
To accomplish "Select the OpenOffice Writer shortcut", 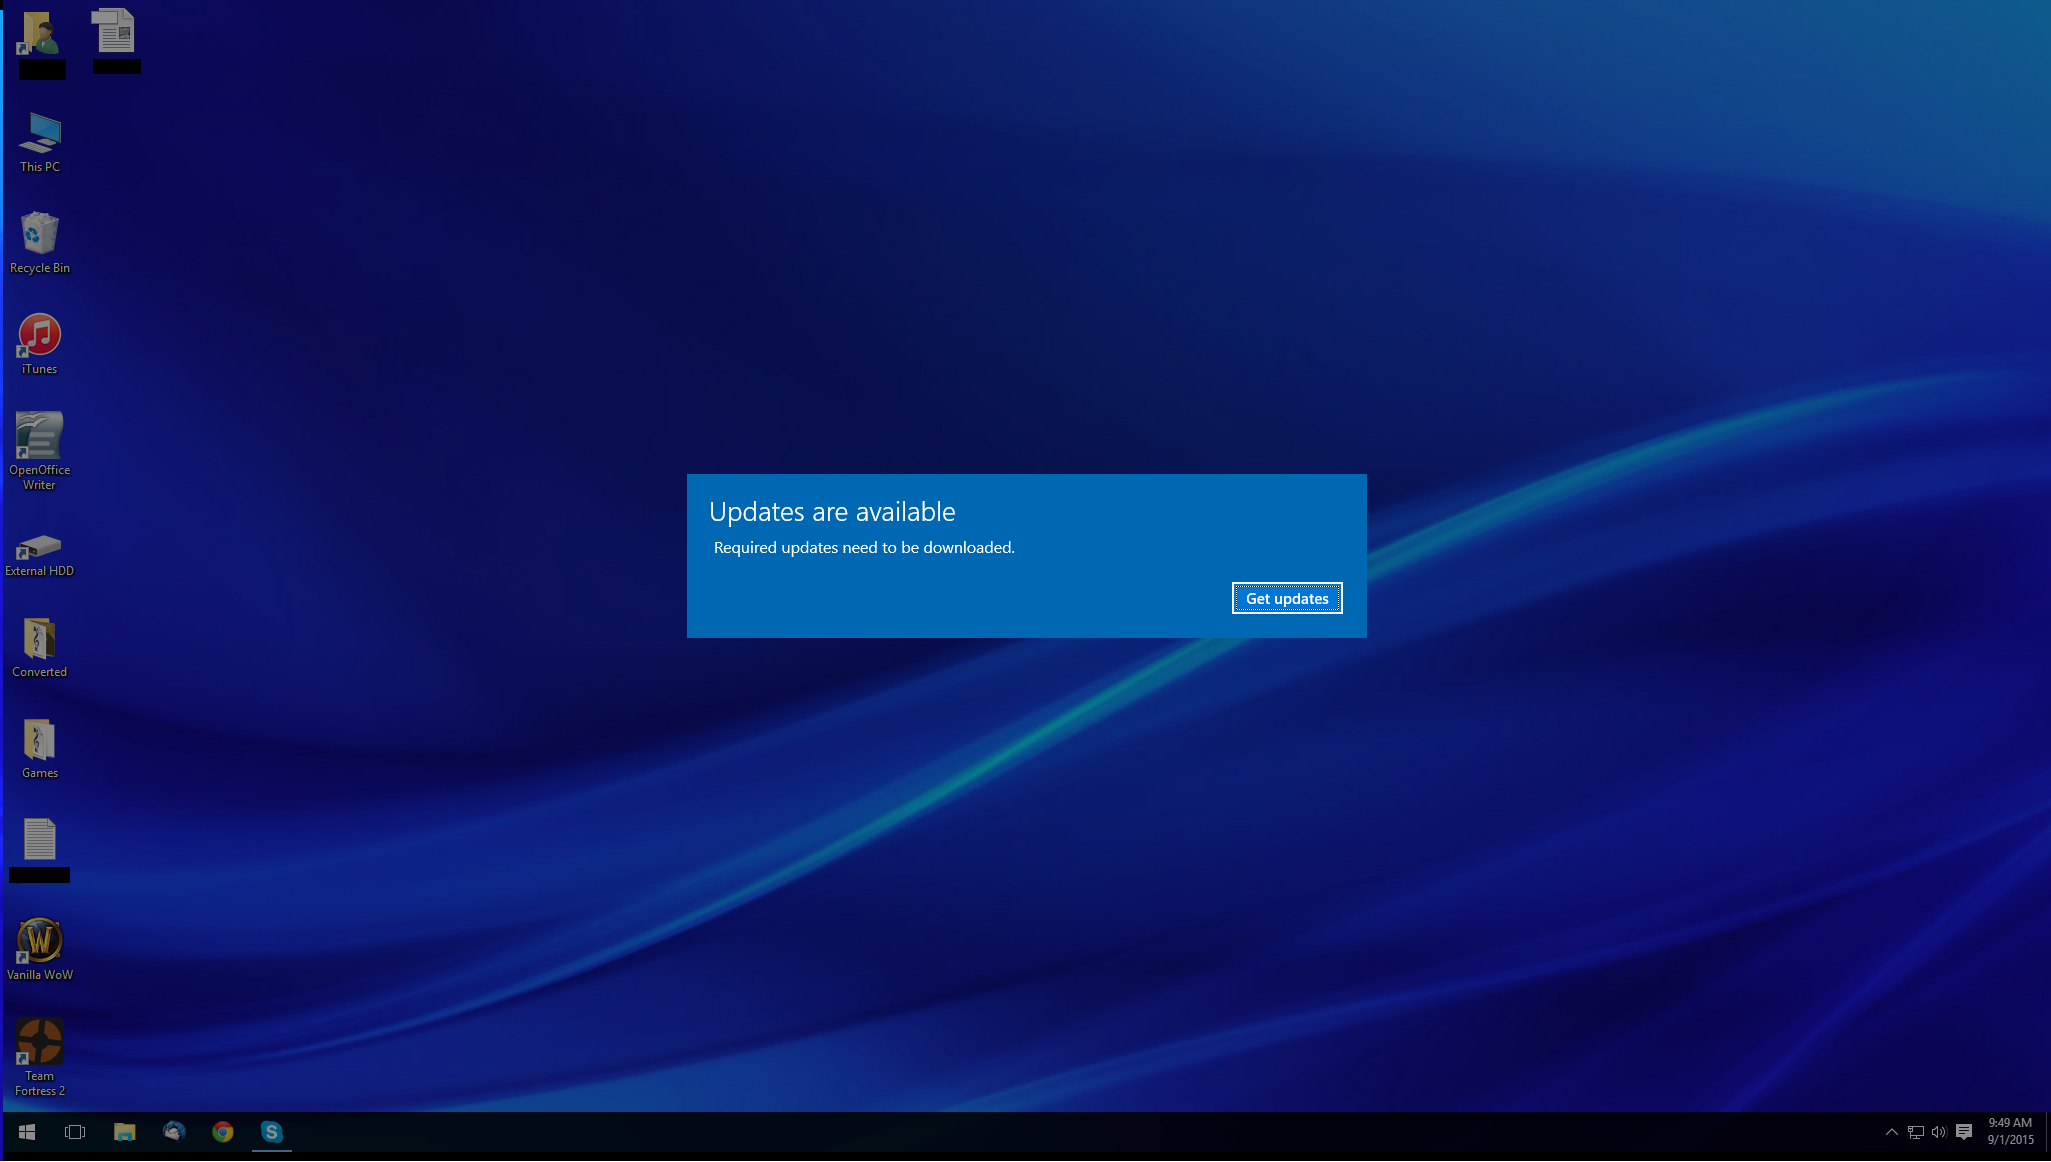I will 40,449.
